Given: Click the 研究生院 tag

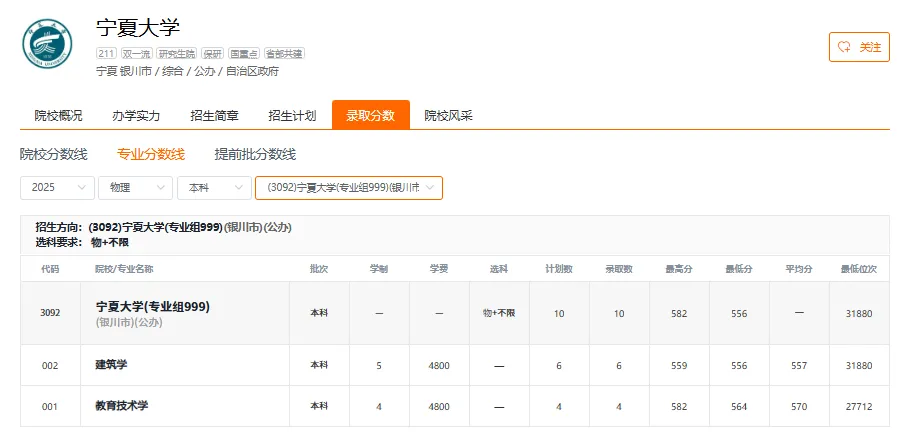Looking at the screenshot, I should 177,54.
